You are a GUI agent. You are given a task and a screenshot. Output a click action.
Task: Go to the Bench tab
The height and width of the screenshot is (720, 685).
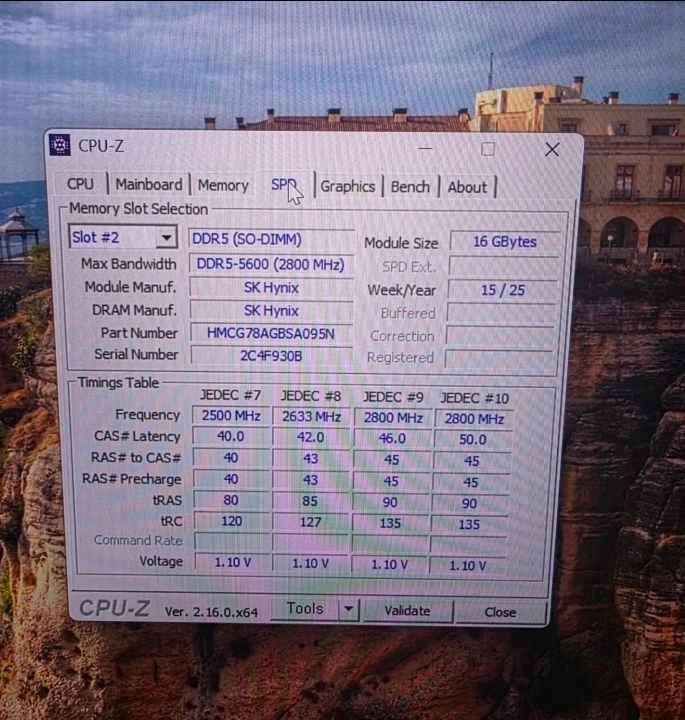click(x=410, y=187)
